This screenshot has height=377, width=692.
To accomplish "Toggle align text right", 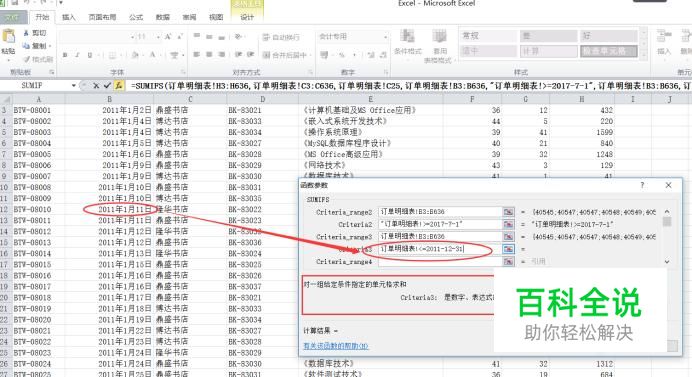I will [222, 55].
